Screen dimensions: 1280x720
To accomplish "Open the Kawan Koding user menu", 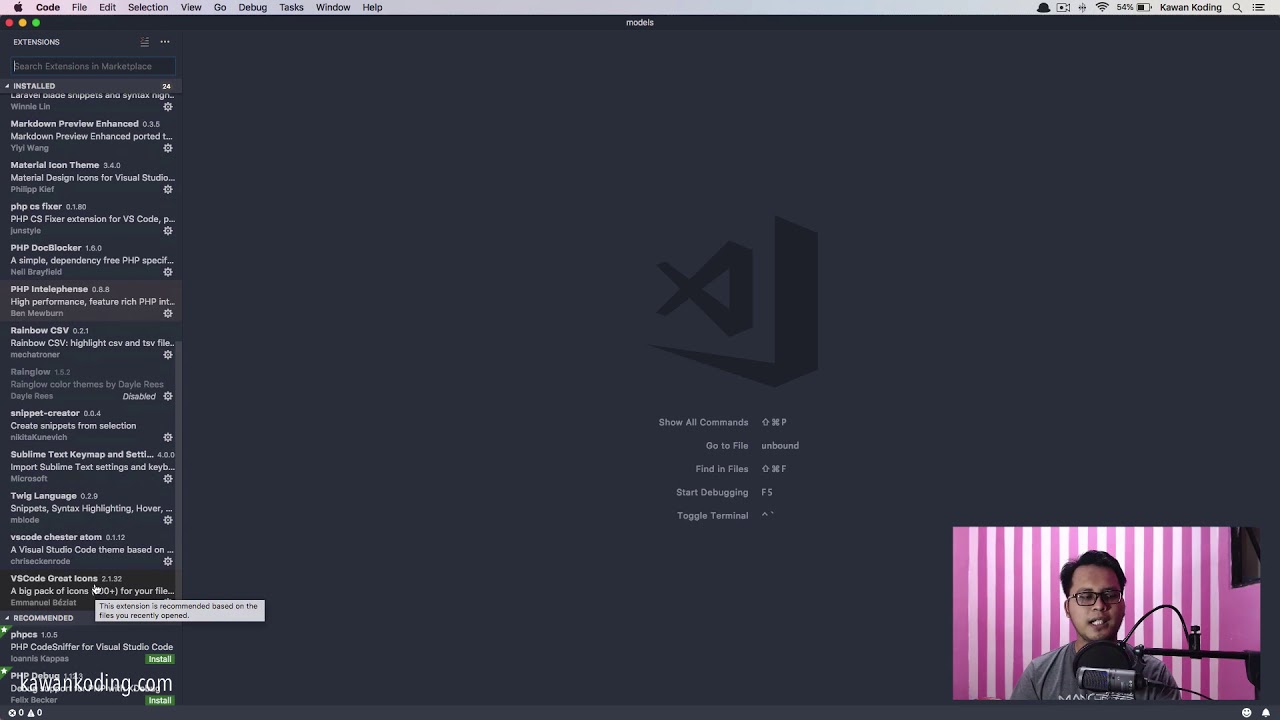I will pos(1189,7).
